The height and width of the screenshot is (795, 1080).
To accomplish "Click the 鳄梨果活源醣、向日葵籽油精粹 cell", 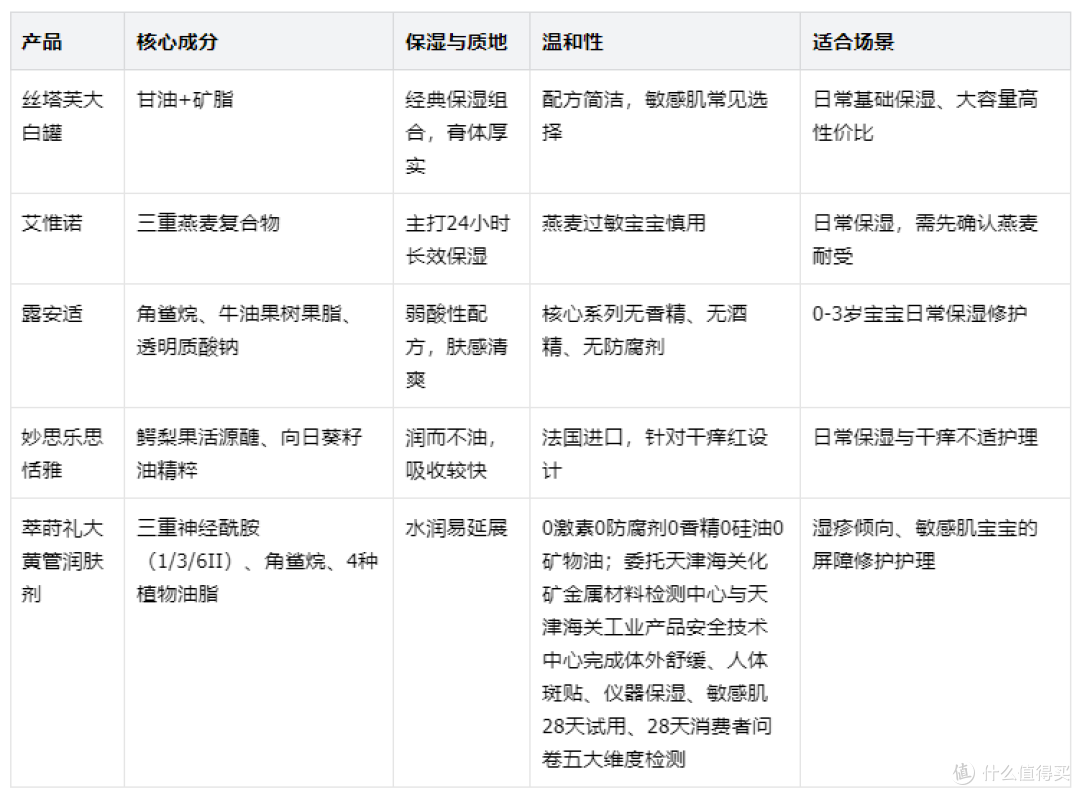I will point(258,453).
